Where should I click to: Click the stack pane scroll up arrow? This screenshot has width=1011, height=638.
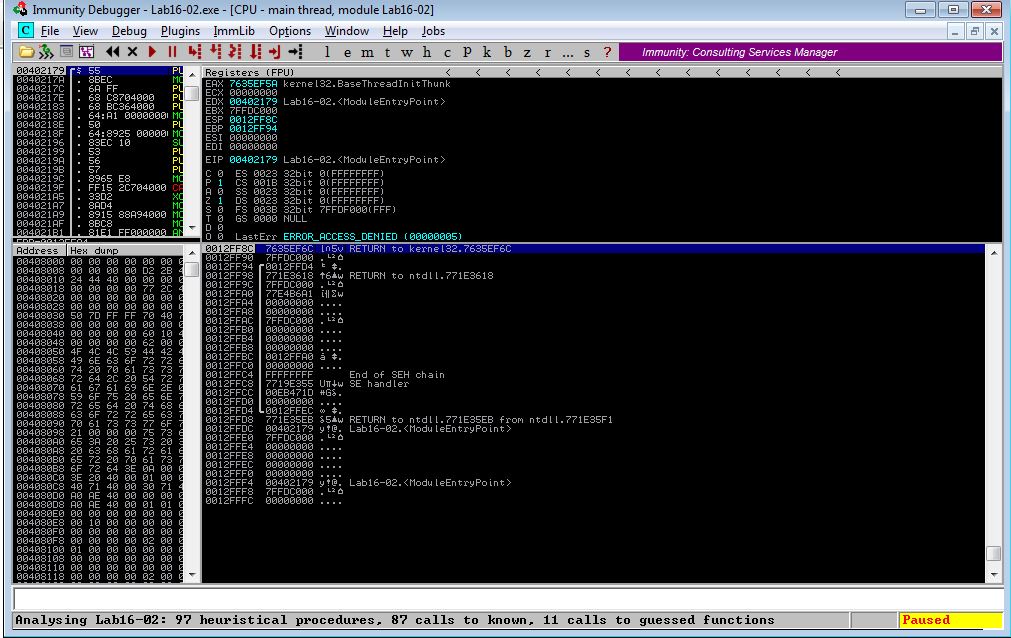tap(994, 253)
